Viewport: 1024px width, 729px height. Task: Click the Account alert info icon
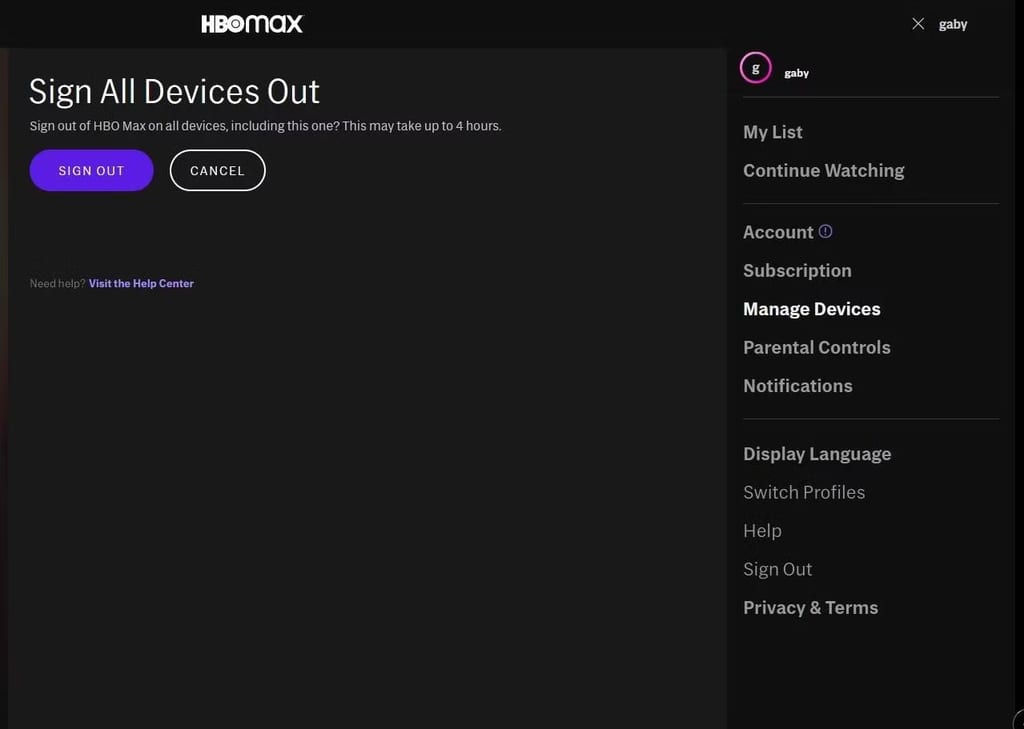click(825, 231)
